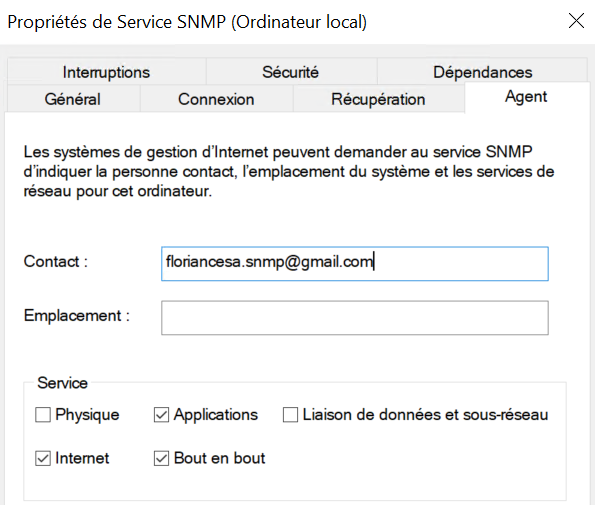
Task: Switch to the Récupération tab
Action: pos(378,99)
